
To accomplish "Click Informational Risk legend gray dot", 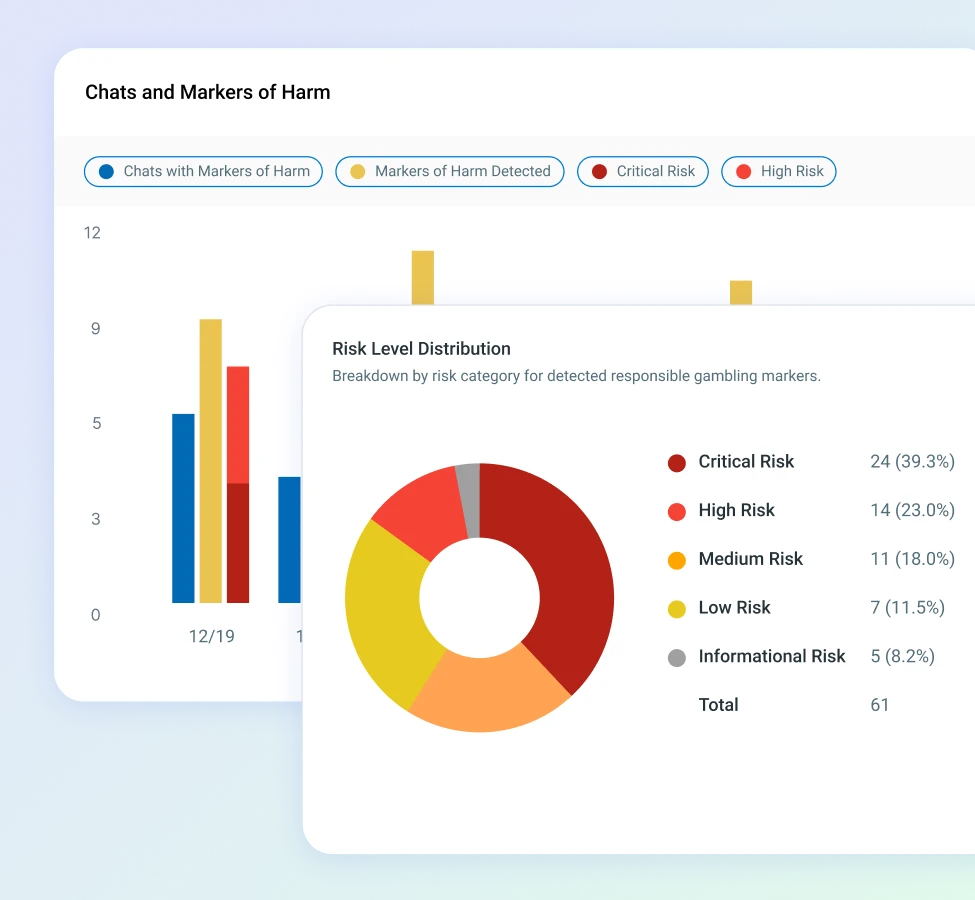I will pyautogui.click(x=677, y=657).
